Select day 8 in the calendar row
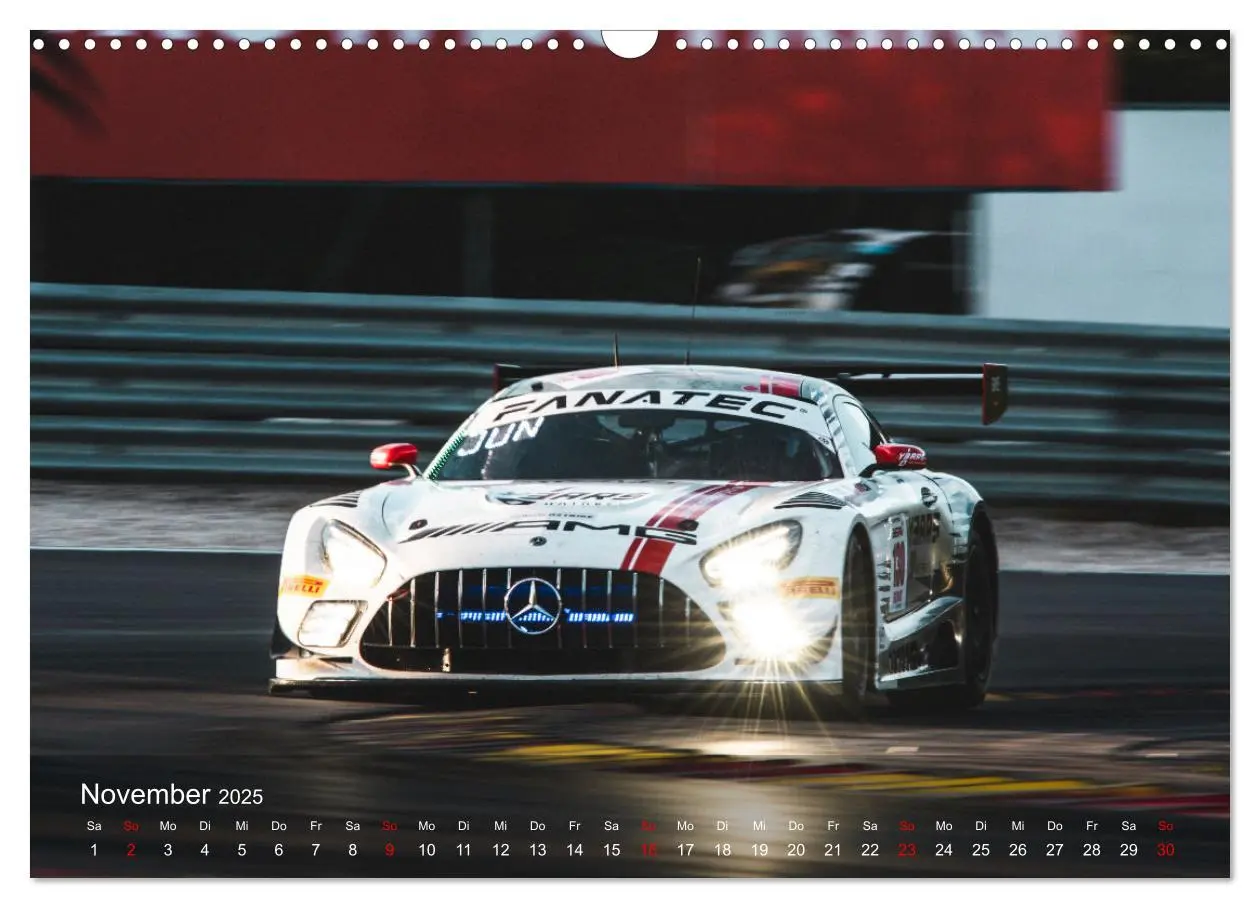 tap(353, 850)
